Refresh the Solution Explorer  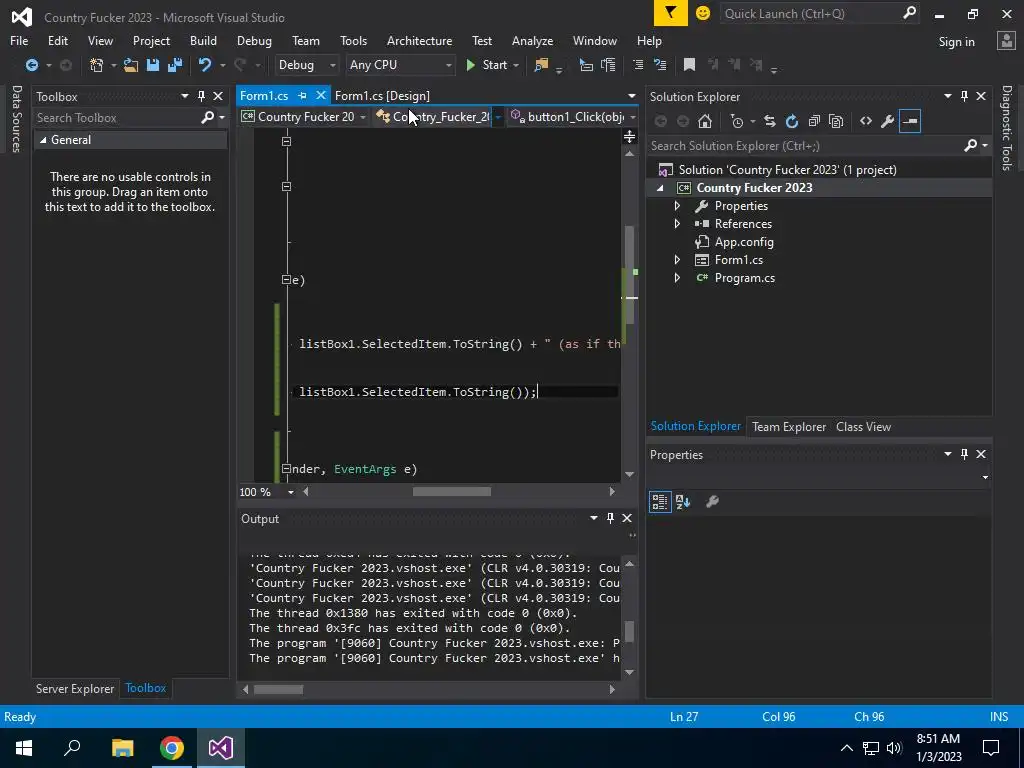point(792,121)
